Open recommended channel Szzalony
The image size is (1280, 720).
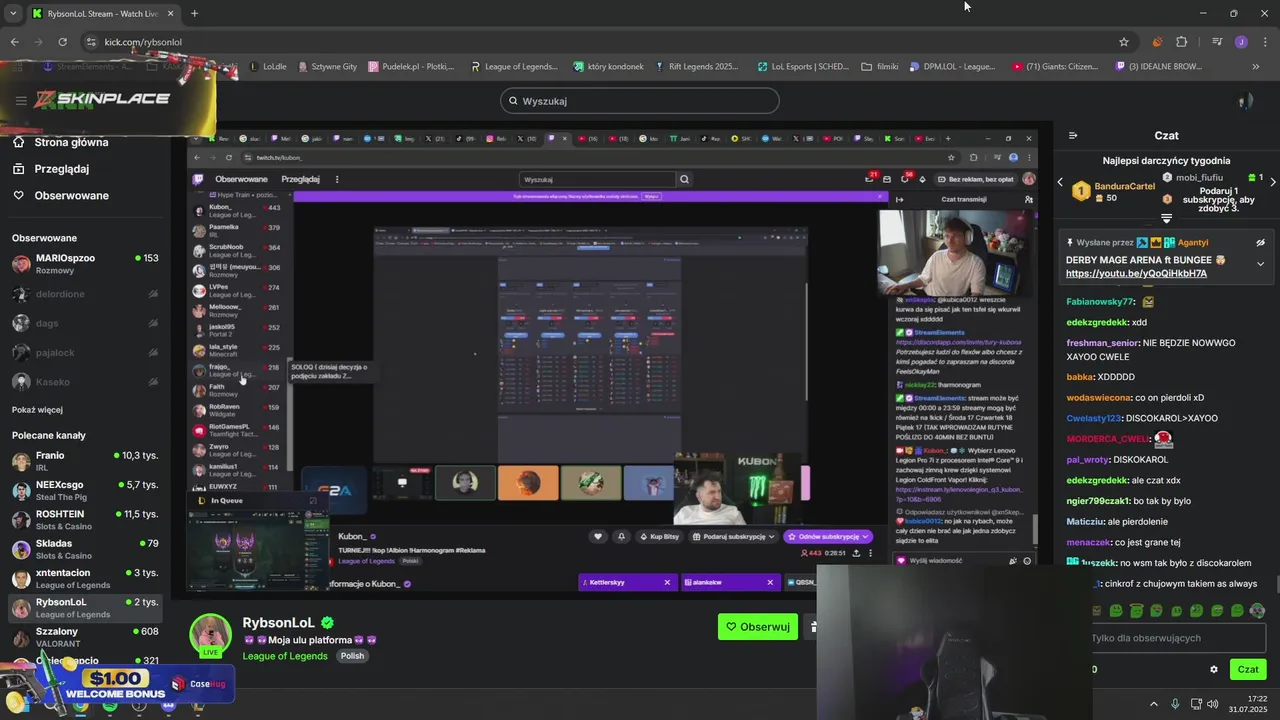[x=85, y=637]
